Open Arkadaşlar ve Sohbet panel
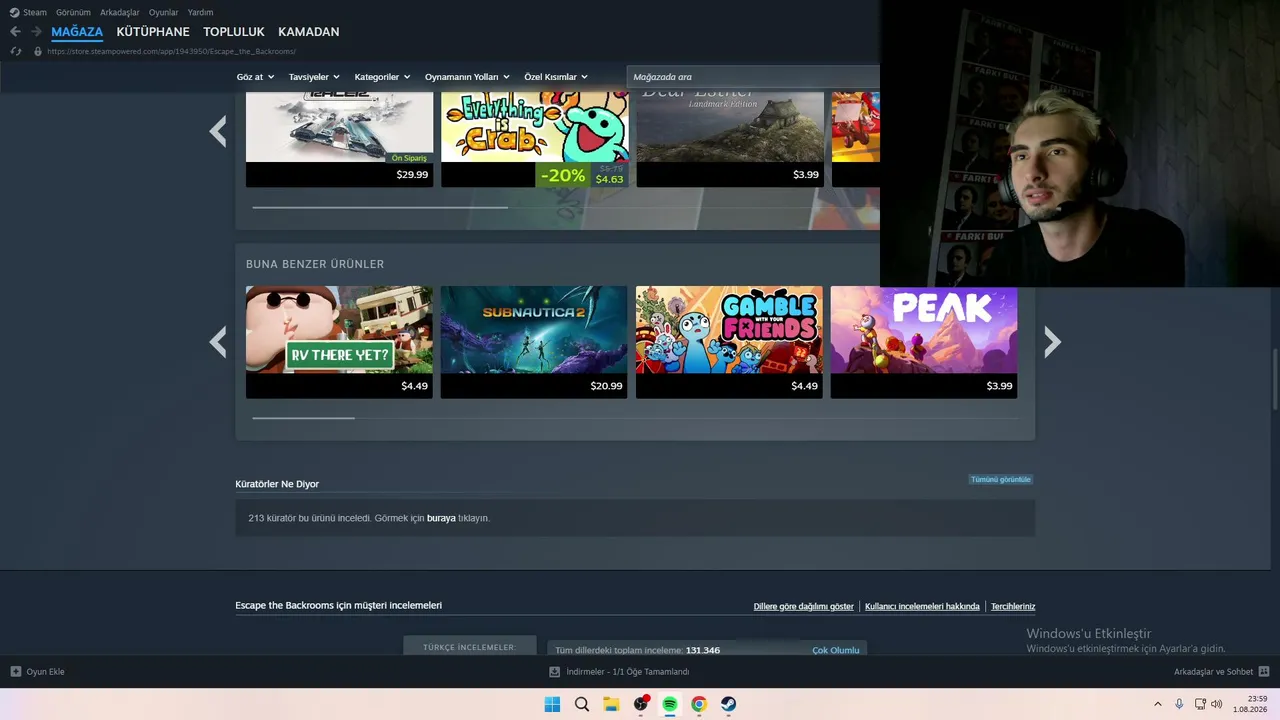 click(x=1213, y=672)
